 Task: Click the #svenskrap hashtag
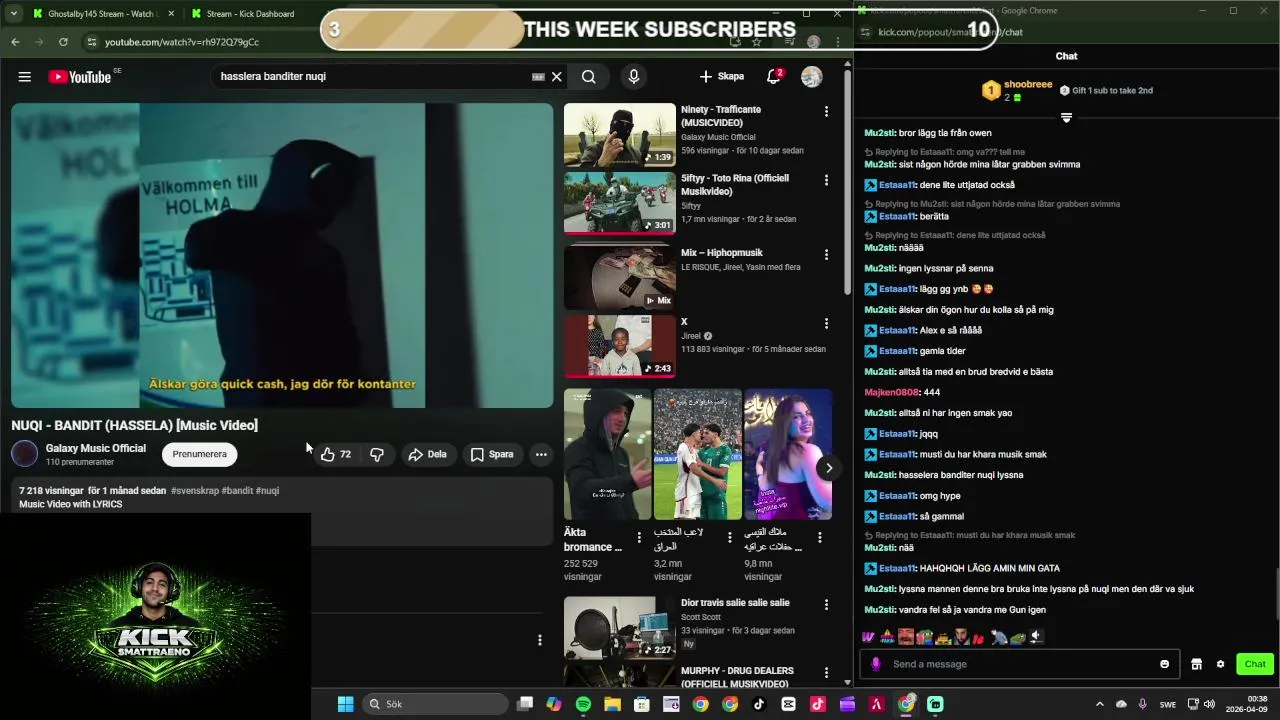click(195, 491)
